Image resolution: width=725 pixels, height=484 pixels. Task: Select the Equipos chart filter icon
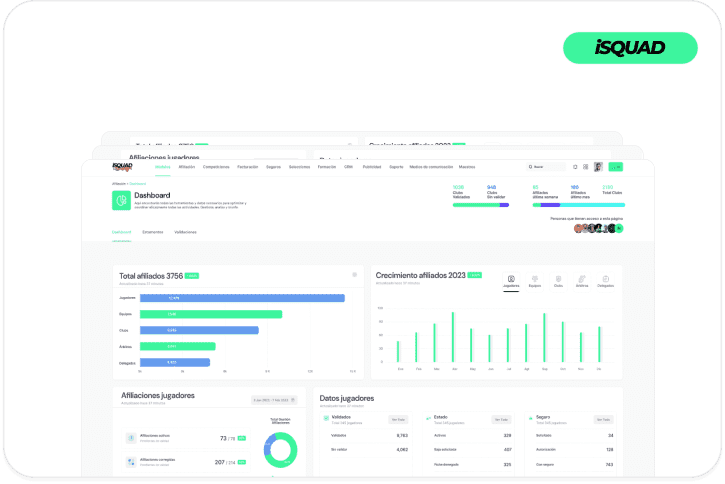tap(535, 281)
